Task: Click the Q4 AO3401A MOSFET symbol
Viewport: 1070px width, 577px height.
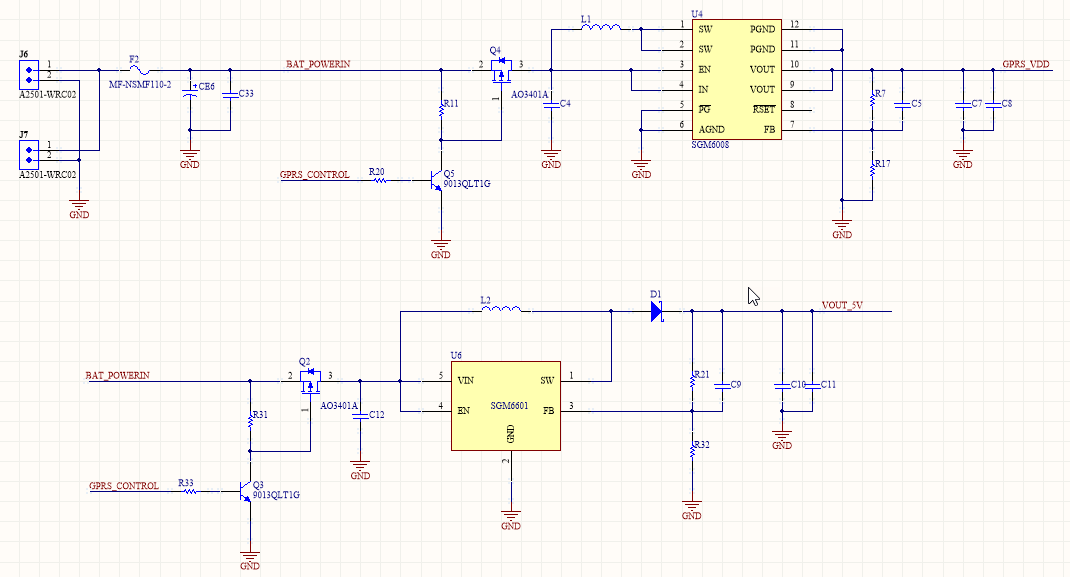Action: point(502,71)
